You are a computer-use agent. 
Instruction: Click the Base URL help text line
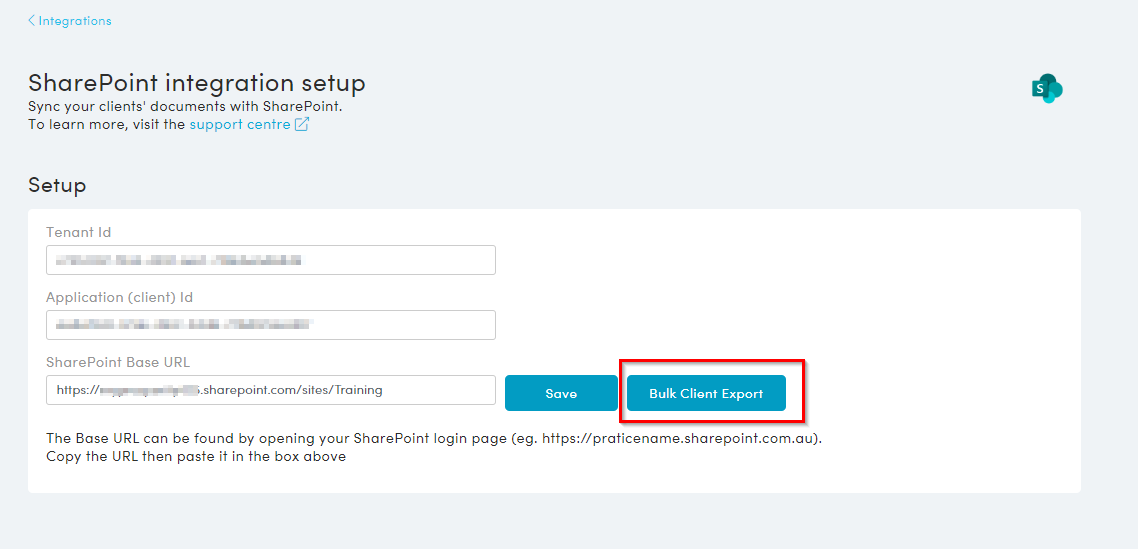pyautogui.click(x=434, y=439)
